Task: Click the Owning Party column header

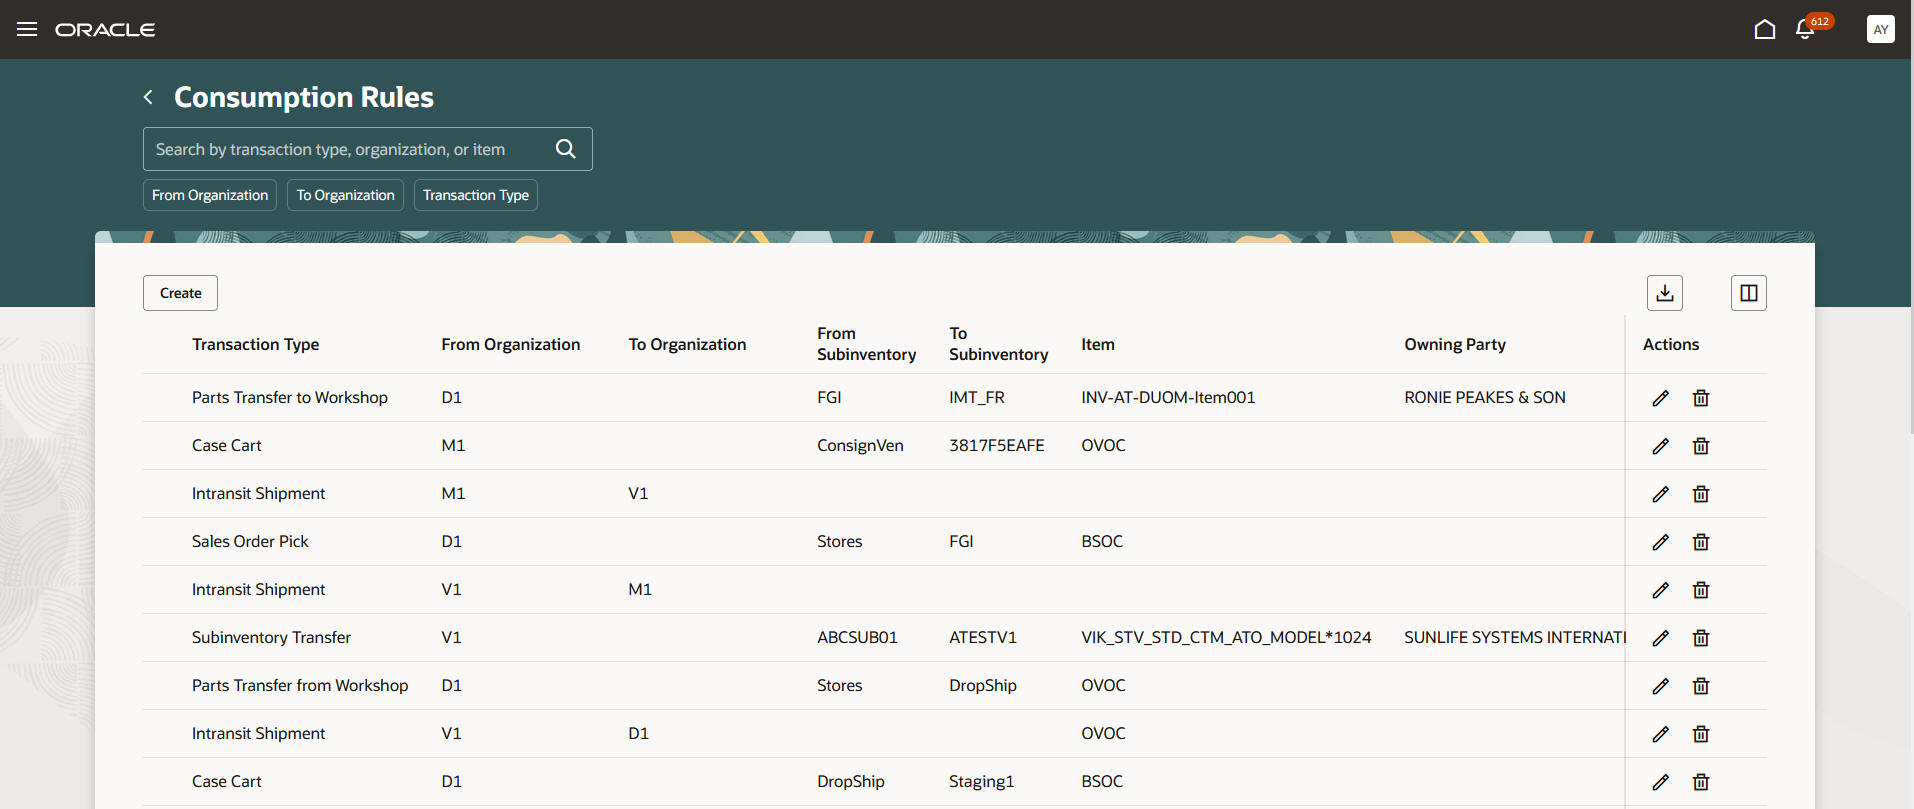Action: click(x=1455, y=344)
